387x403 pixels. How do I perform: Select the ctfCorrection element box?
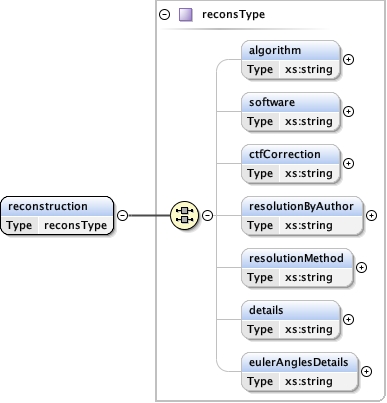point(291,164)
